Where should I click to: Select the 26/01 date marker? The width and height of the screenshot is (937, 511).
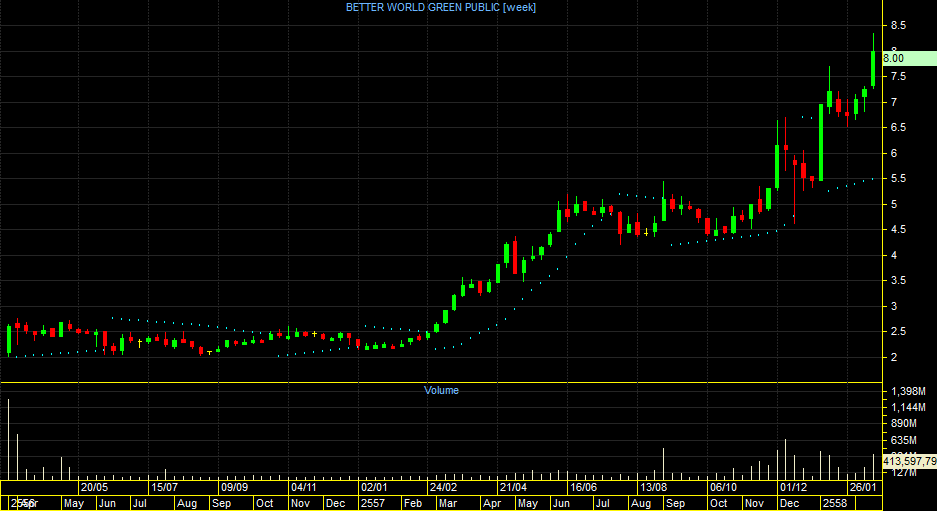[x=865, y=487]
